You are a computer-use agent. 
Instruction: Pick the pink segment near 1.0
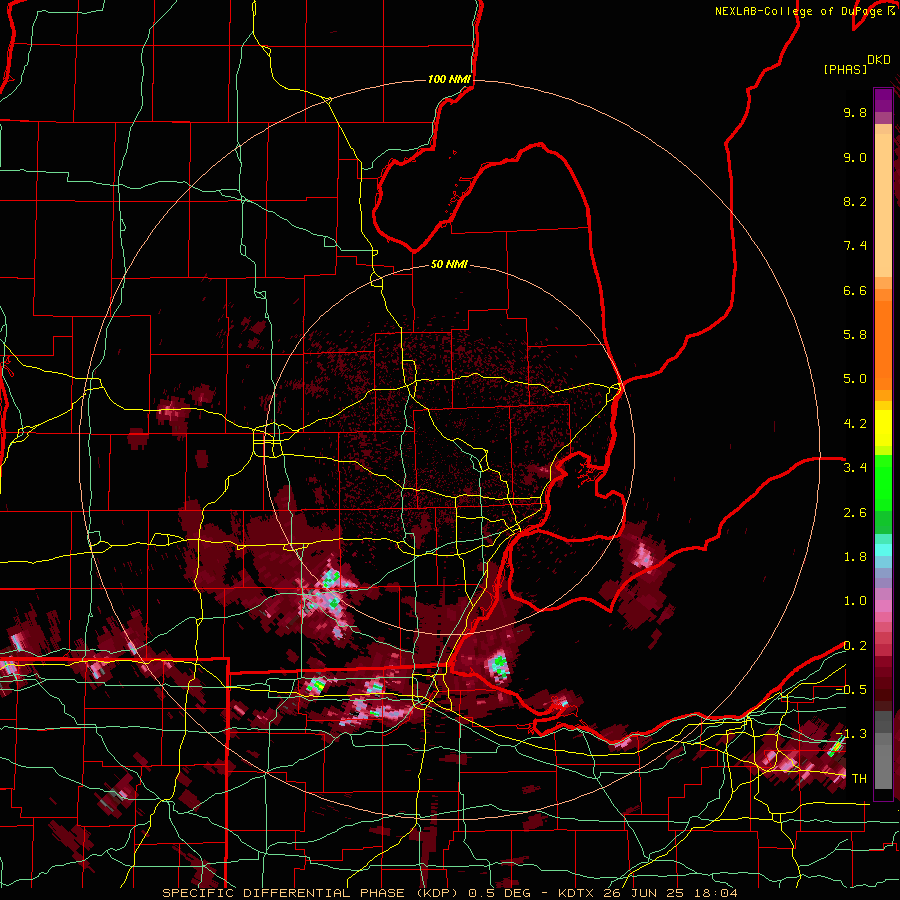pyautogui.click(x=883, y=606)
